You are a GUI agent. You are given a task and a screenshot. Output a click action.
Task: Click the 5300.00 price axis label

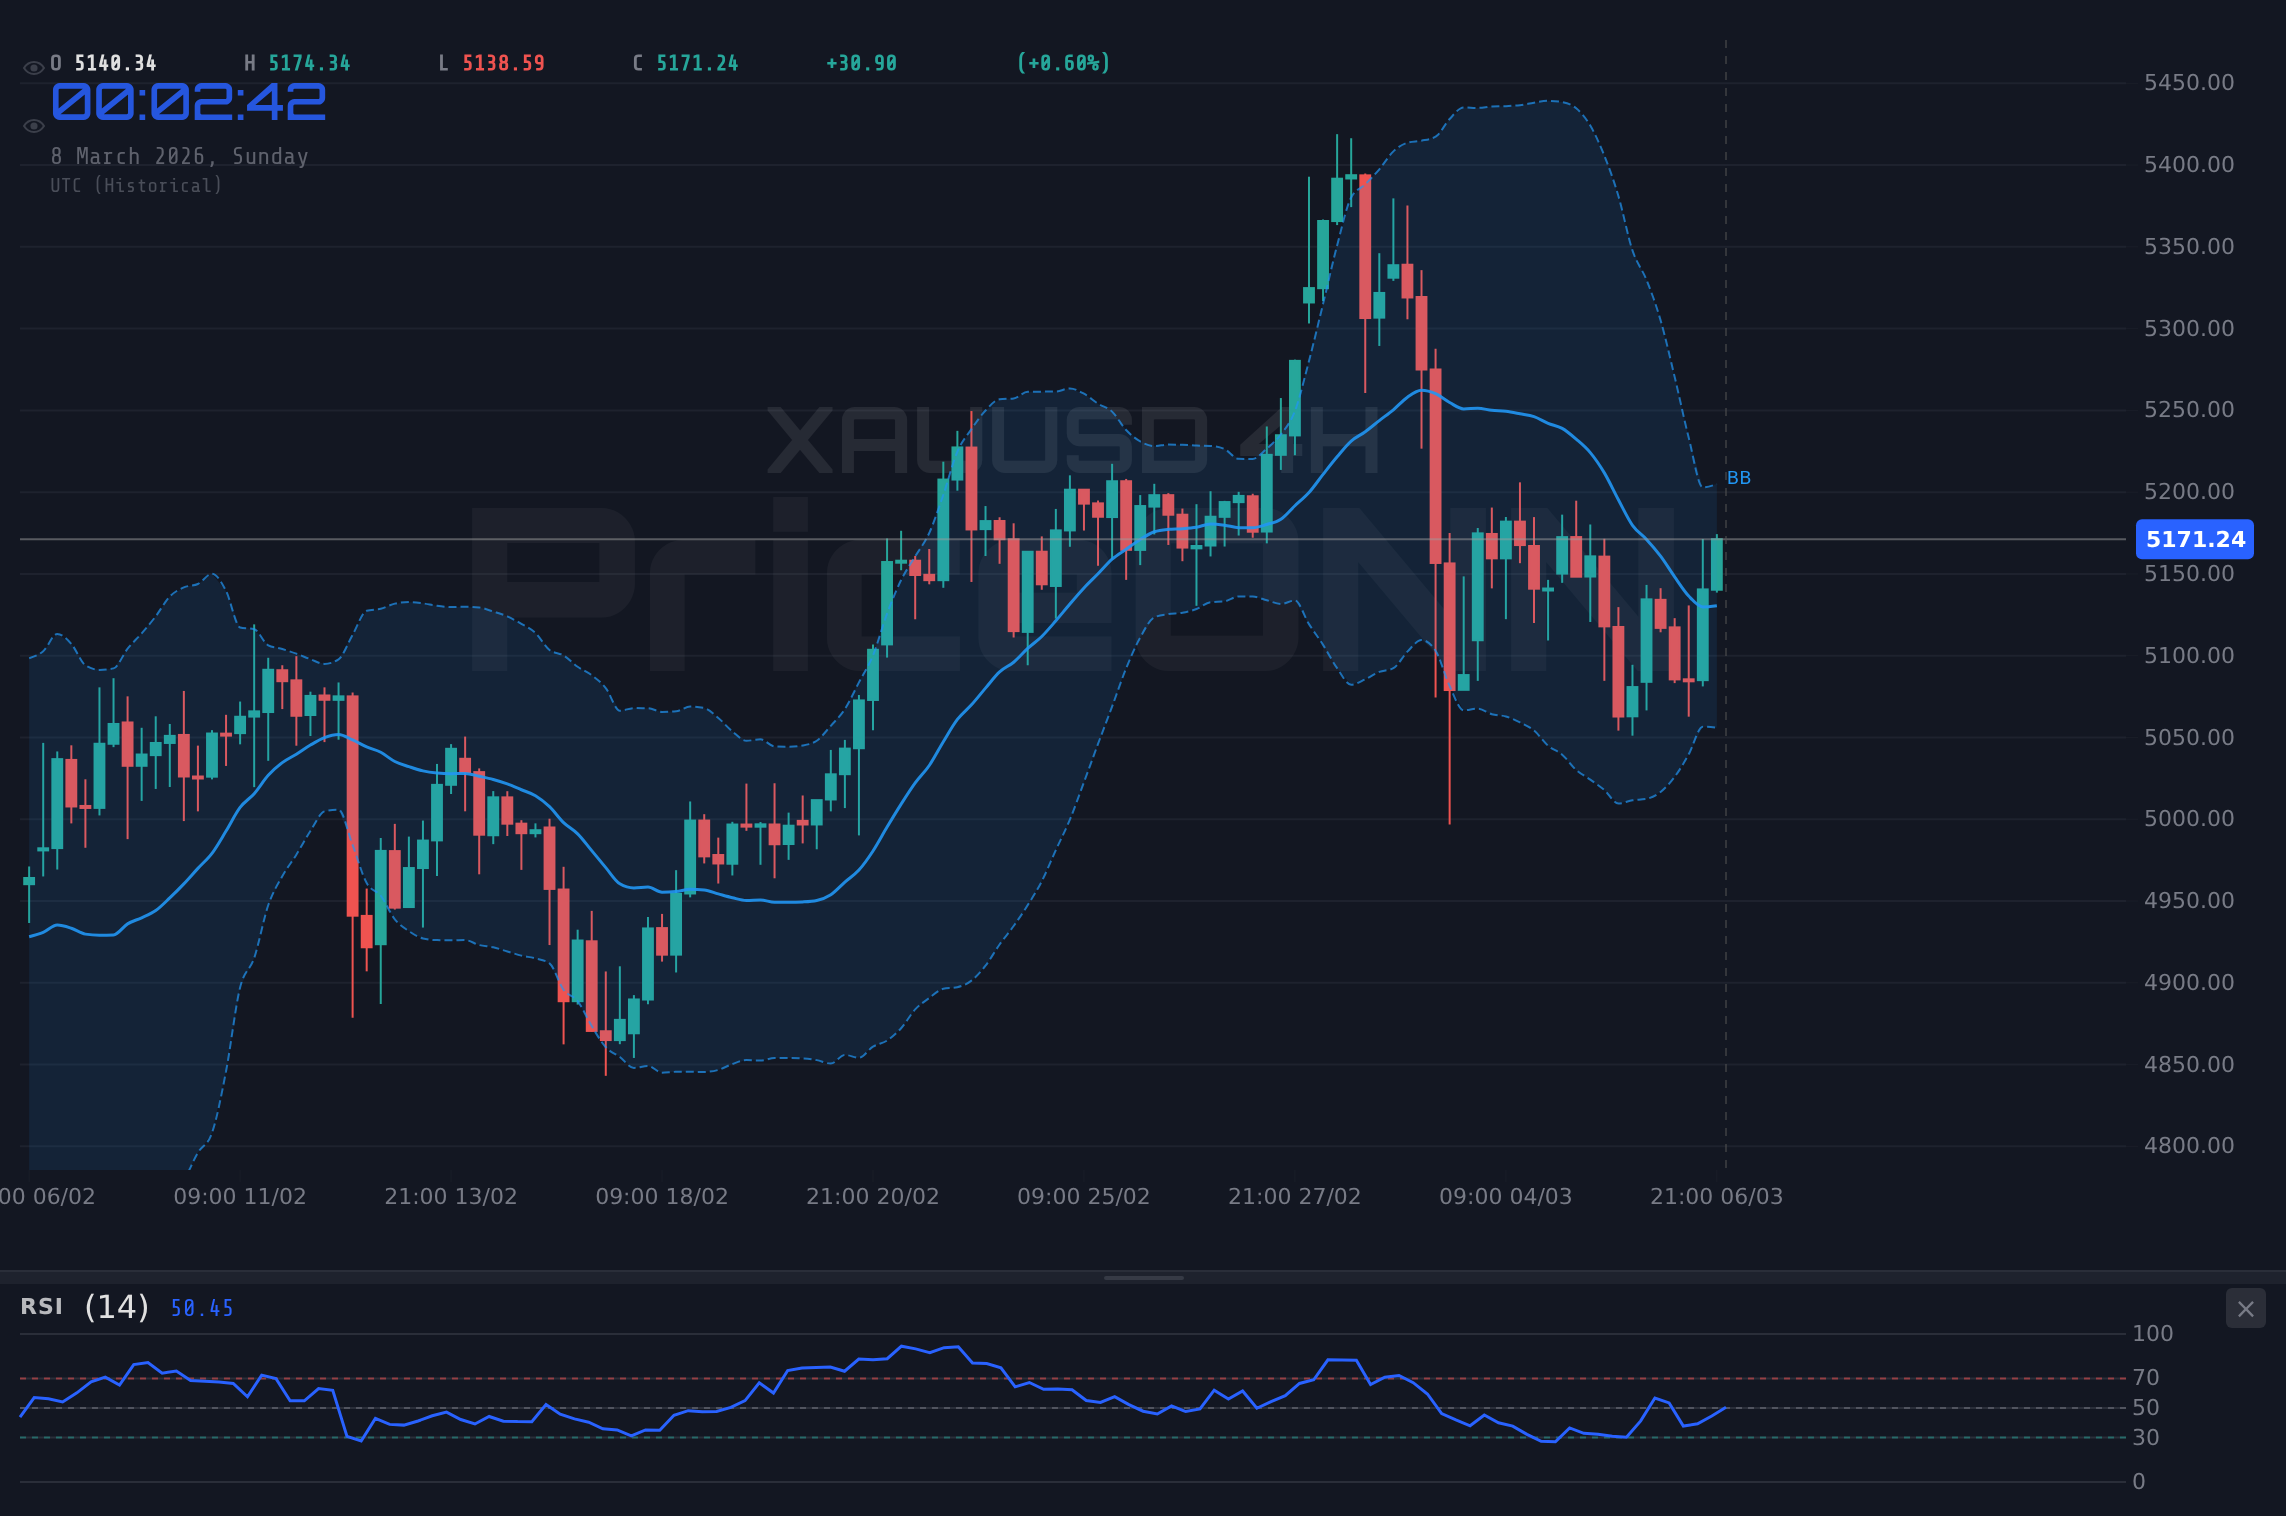click(2188, 328)
